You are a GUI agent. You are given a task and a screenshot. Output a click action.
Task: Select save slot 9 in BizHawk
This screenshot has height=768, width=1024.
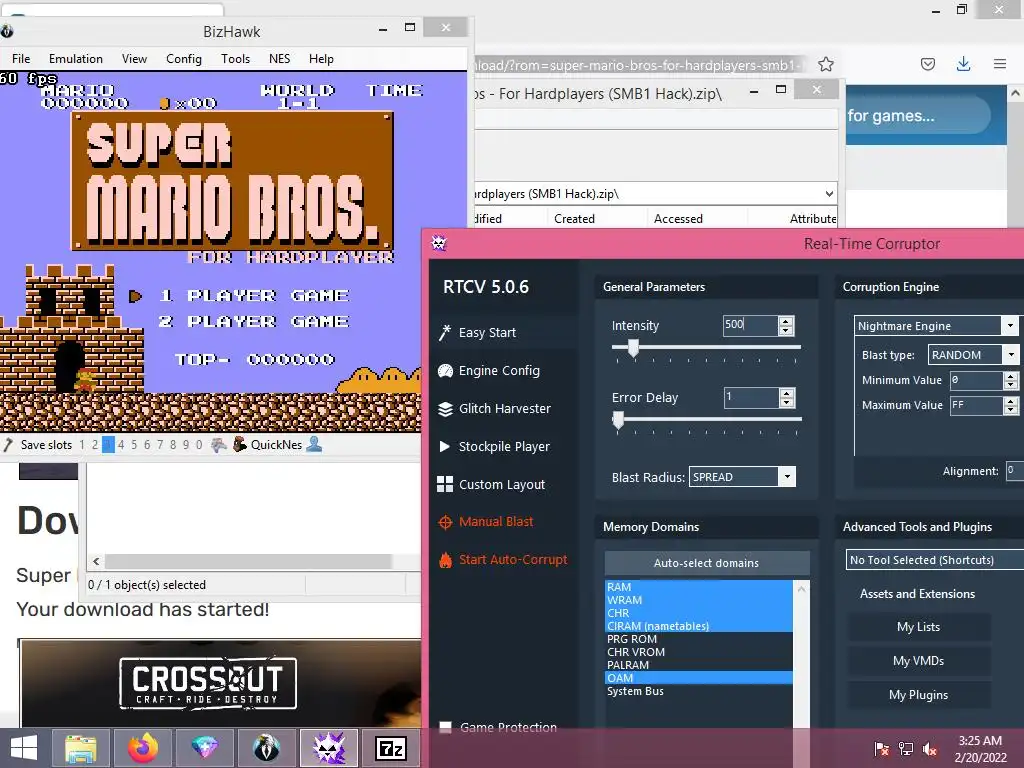pyautogui.click(x=186, y=445)
